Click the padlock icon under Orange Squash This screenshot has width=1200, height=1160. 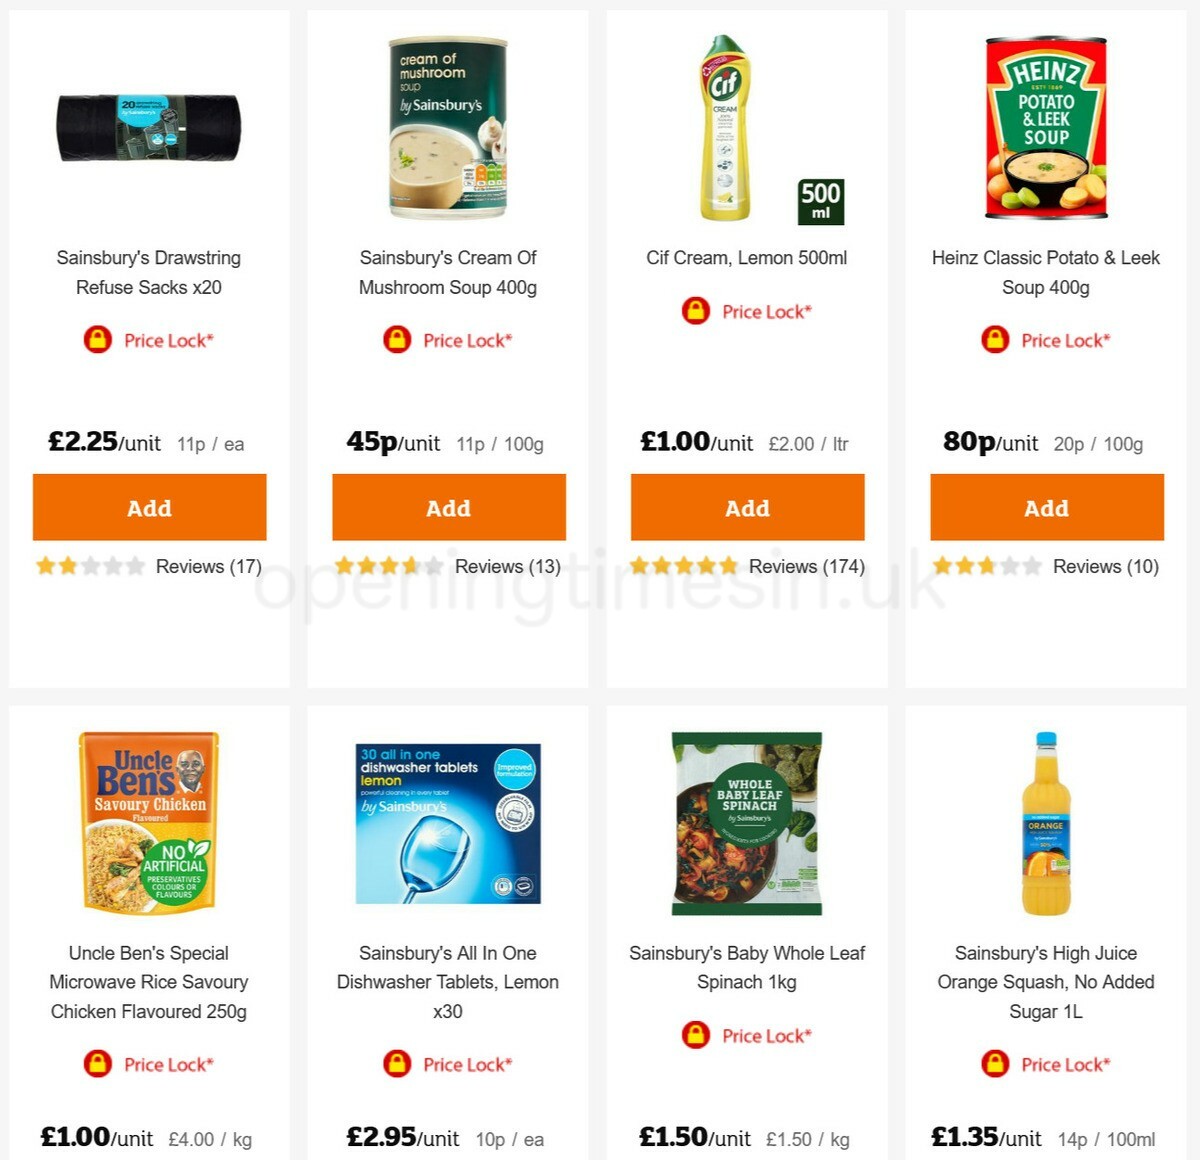994,1064
